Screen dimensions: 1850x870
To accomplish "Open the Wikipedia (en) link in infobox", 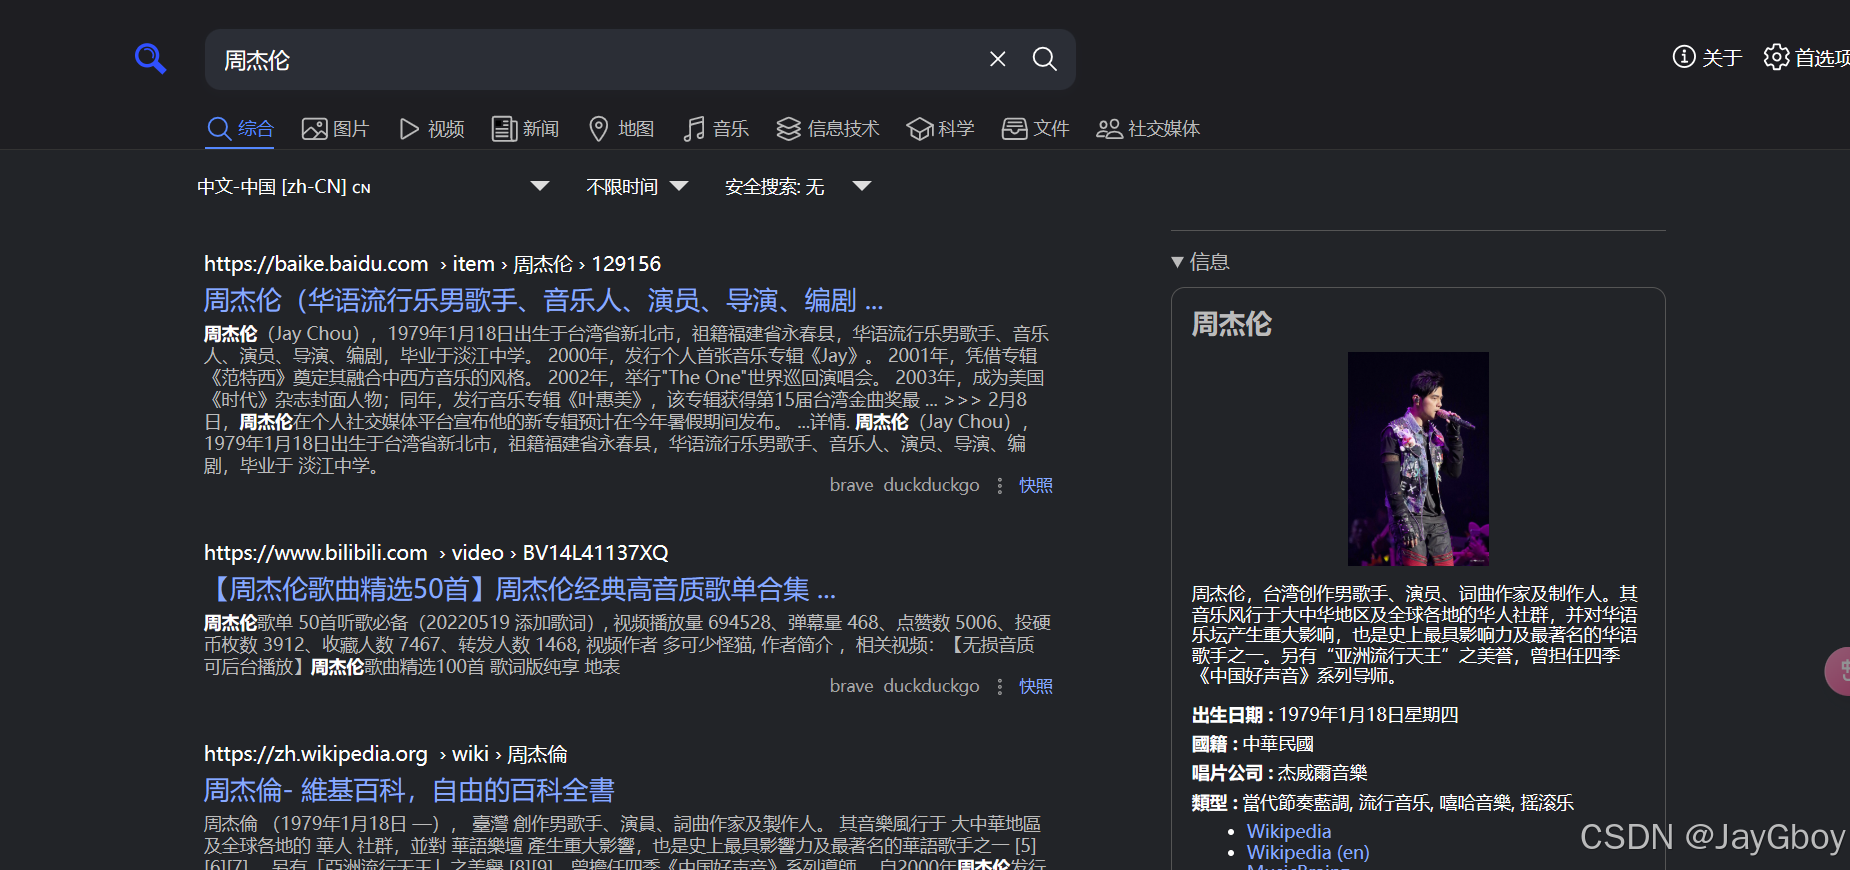I will (x=1308, y=852).
